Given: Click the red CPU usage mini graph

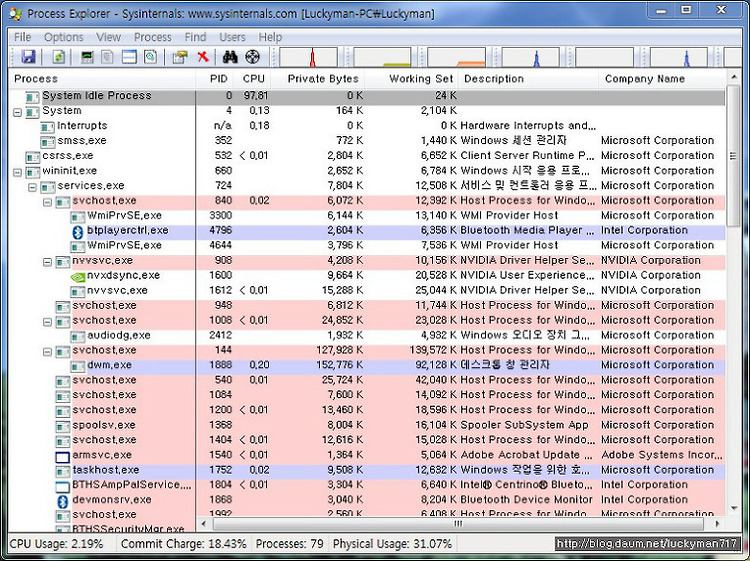Looking at the screenshot, I should 309,57.
